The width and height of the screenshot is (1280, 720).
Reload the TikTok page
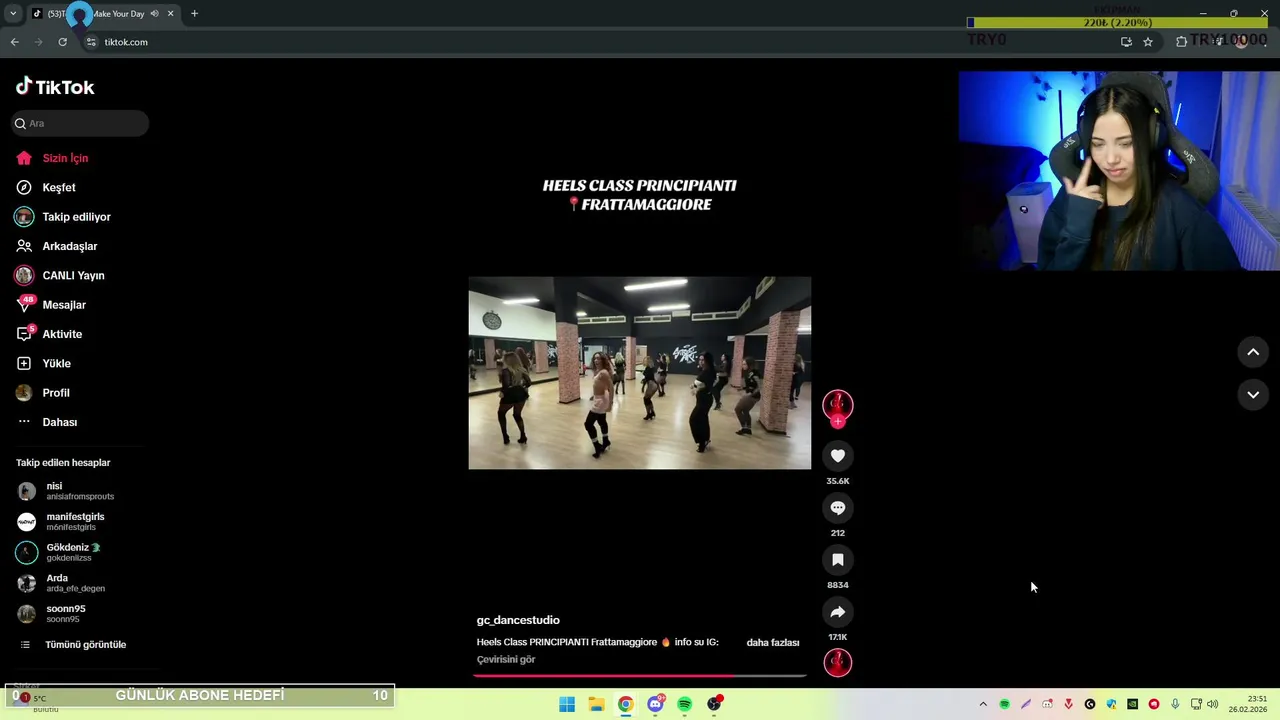(x=62, y=42)
